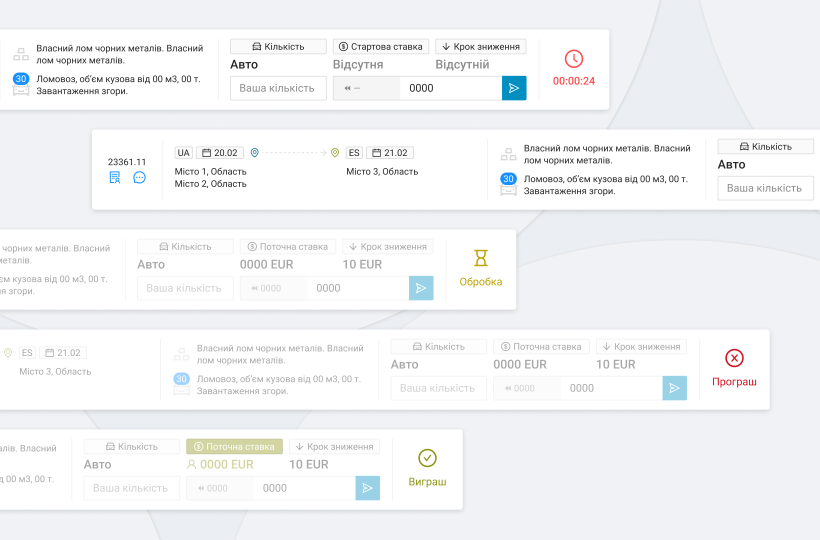Send the bid with the bright blue arrow button
The width and height of the screenshot is (820, 540).
(x=514, y=88)
